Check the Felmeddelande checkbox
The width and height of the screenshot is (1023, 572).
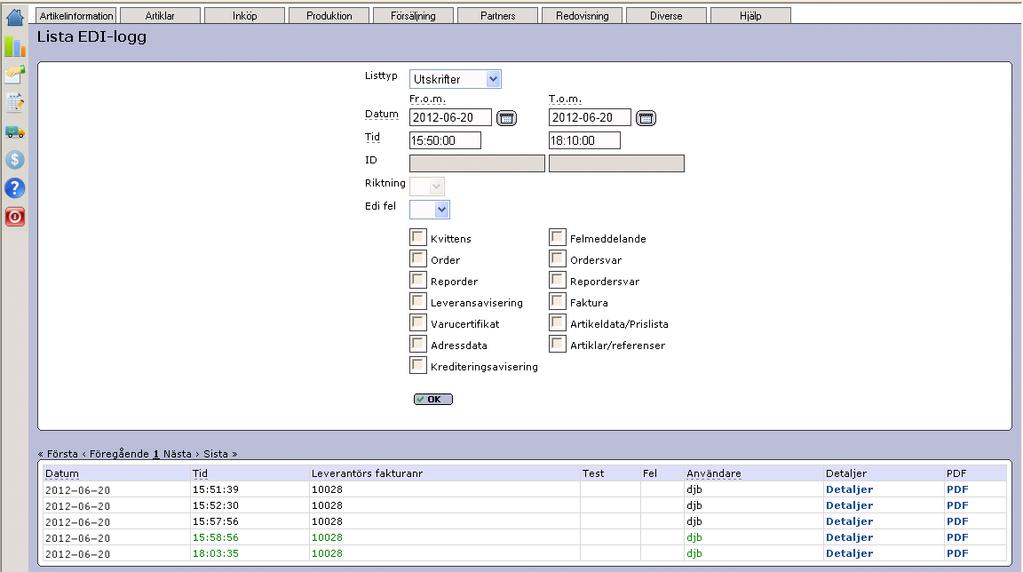[557, 237]
